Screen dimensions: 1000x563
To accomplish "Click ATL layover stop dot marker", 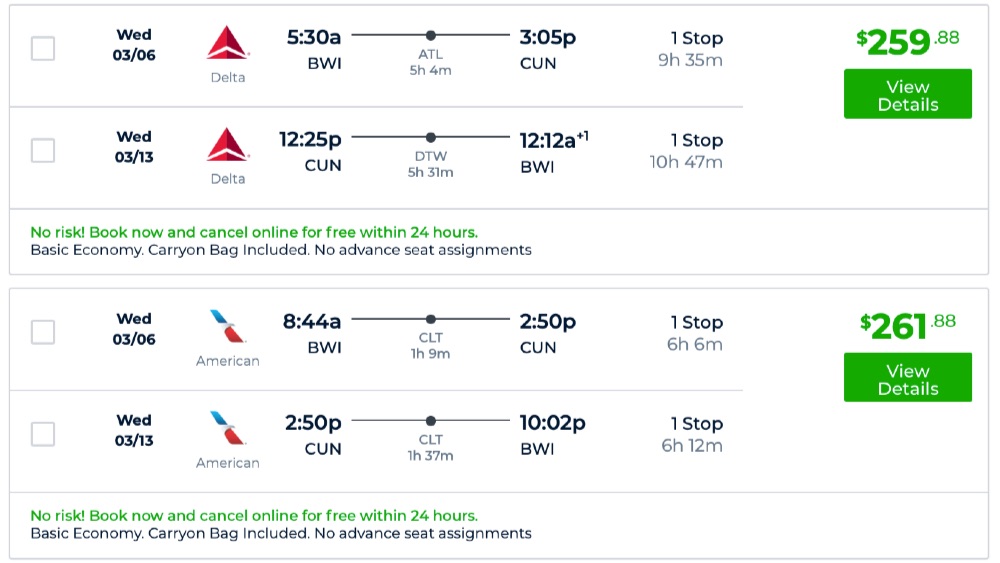I will 431,35.
